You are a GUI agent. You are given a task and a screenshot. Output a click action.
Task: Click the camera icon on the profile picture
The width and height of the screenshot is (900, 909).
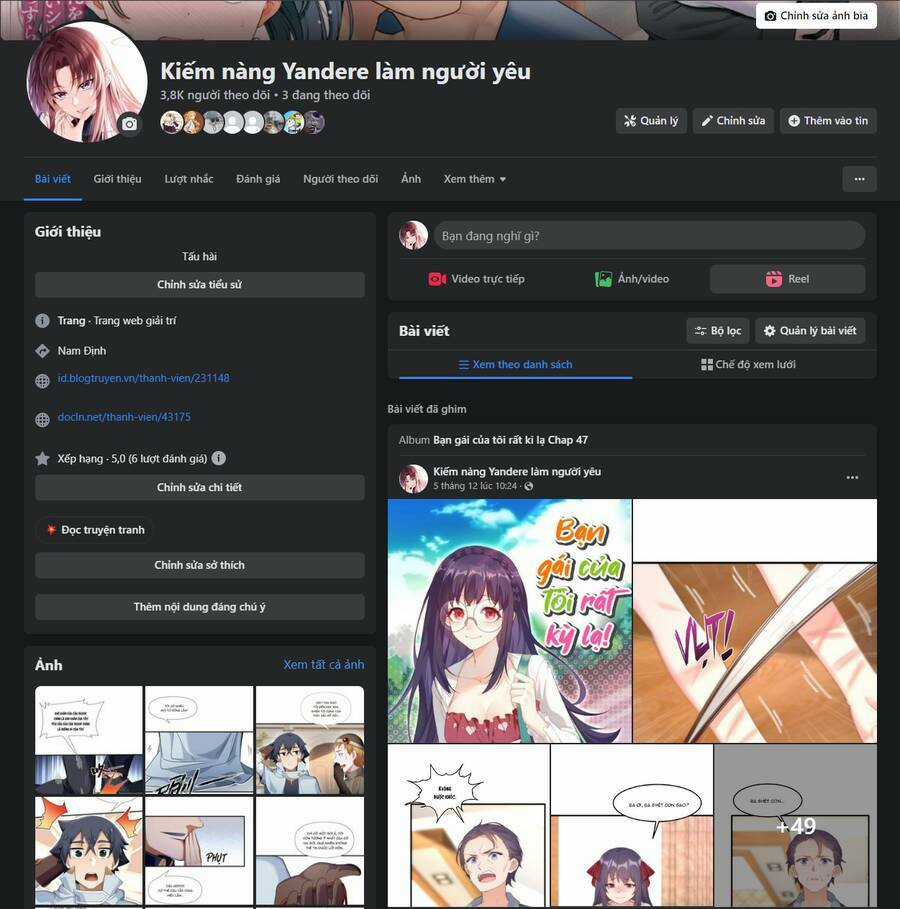point(128,124)
